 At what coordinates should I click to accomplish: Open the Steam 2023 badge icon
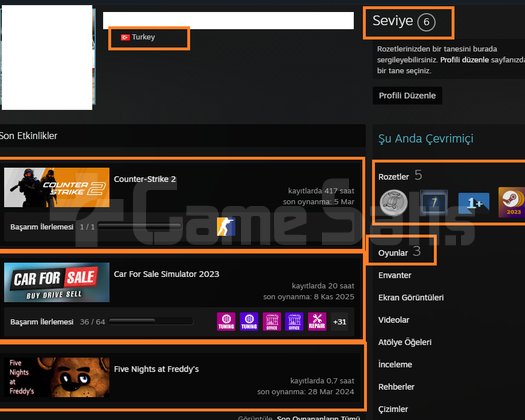pos(512,202)
